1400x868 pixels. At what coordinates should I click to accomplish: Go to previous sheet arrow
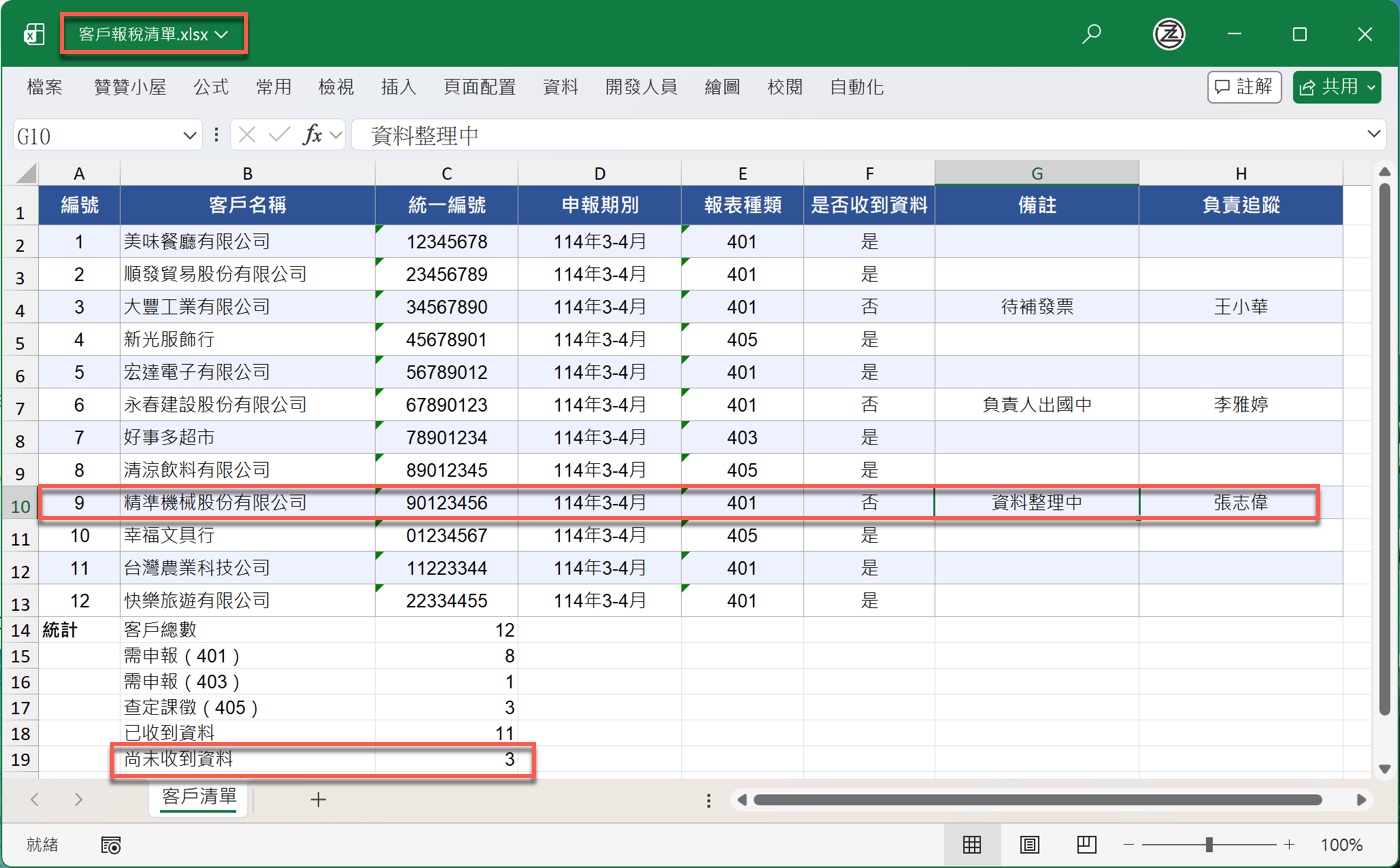[35, 799]
